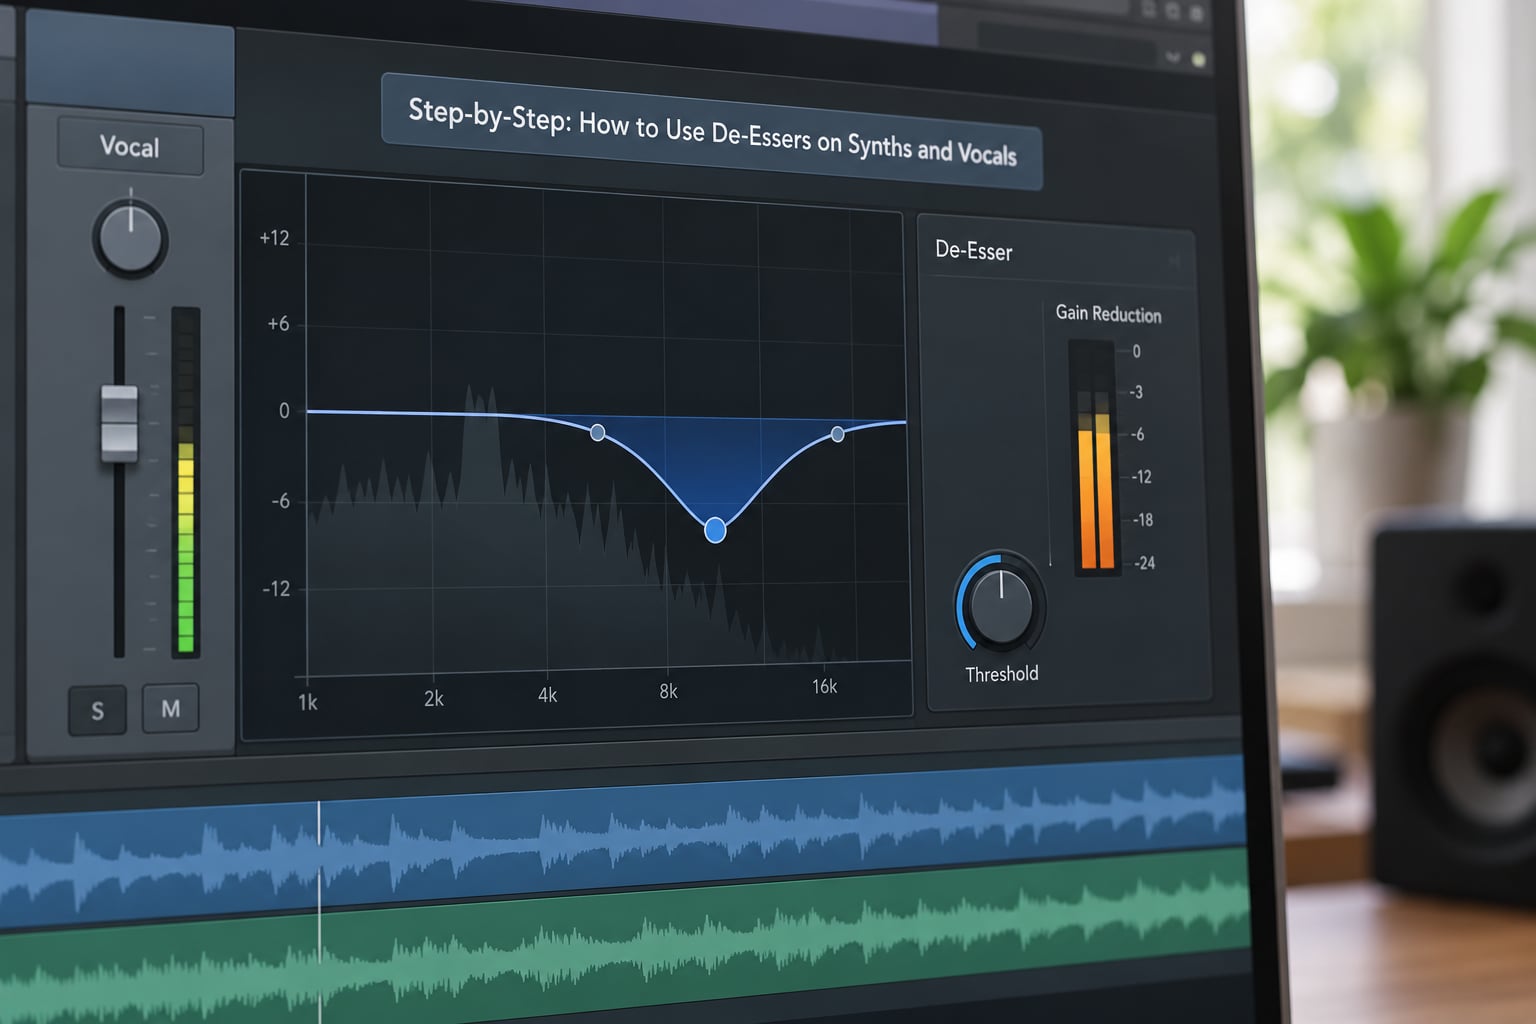The height and width of the screenshot is (1024, 1536).
Task: Select the small EQ node near 16k
Action: 838,434
